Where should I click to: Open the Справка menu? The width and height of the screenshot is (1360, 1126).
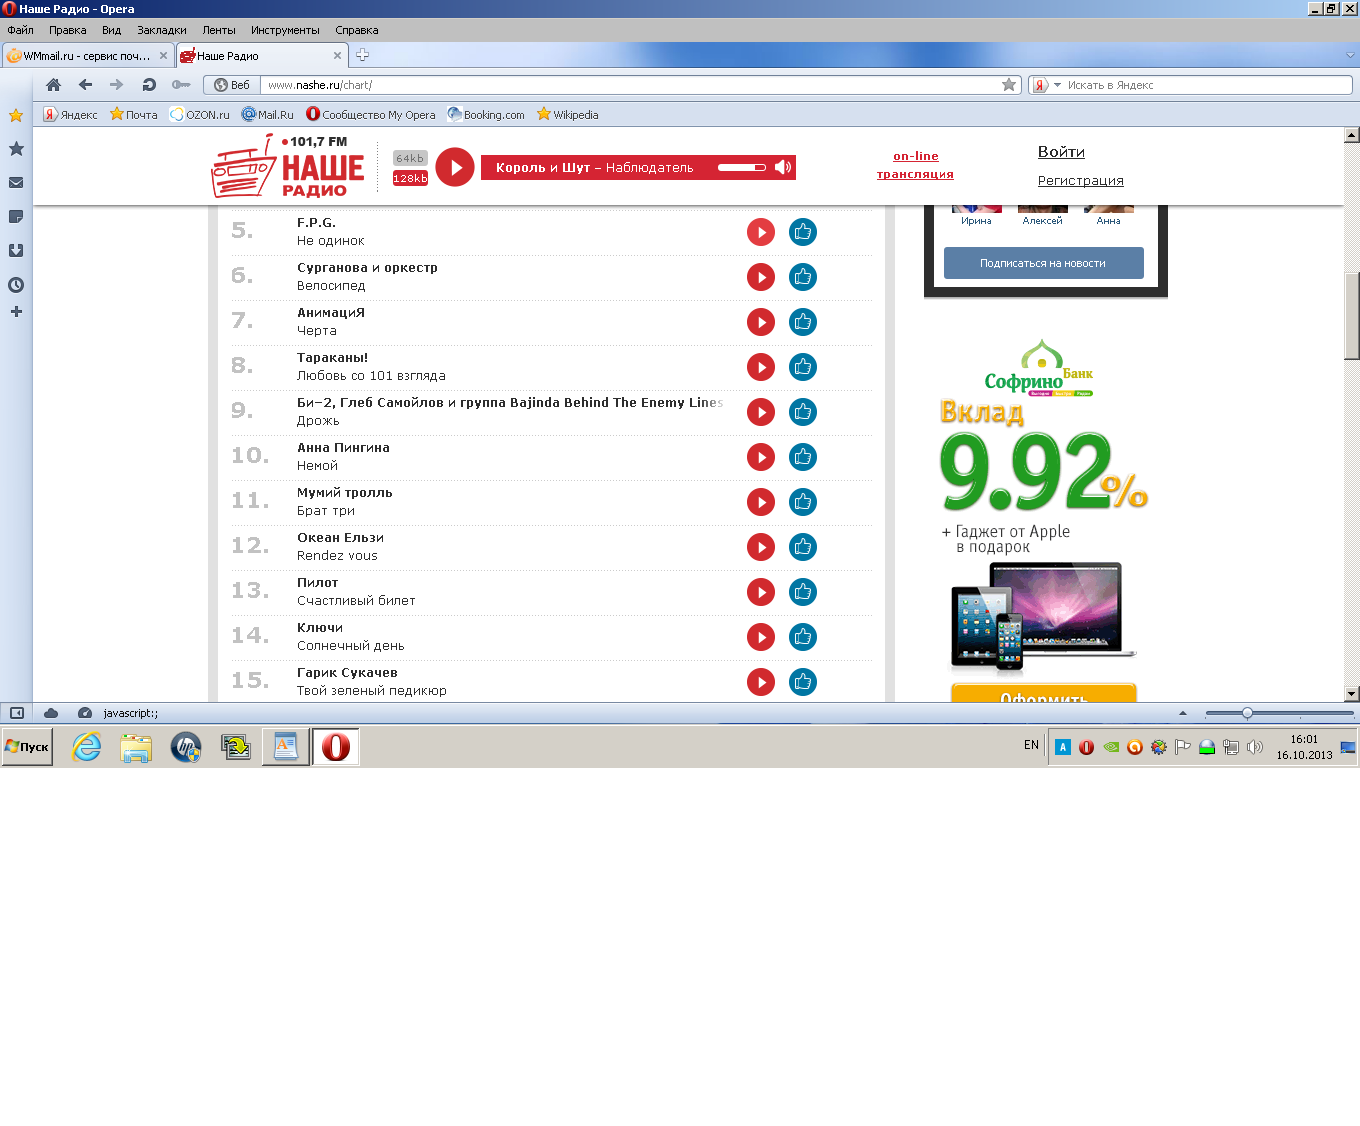(x=356, y=30)
